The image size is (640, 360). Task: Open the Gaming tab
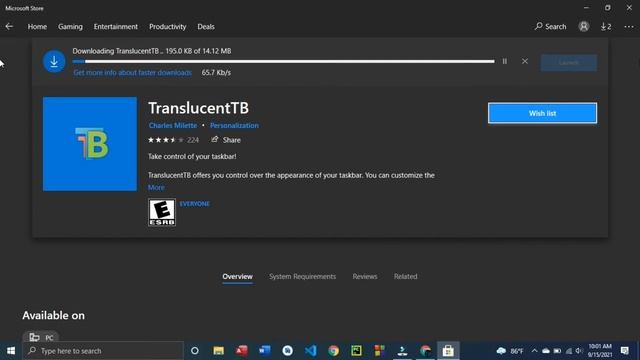pos(70,27)
